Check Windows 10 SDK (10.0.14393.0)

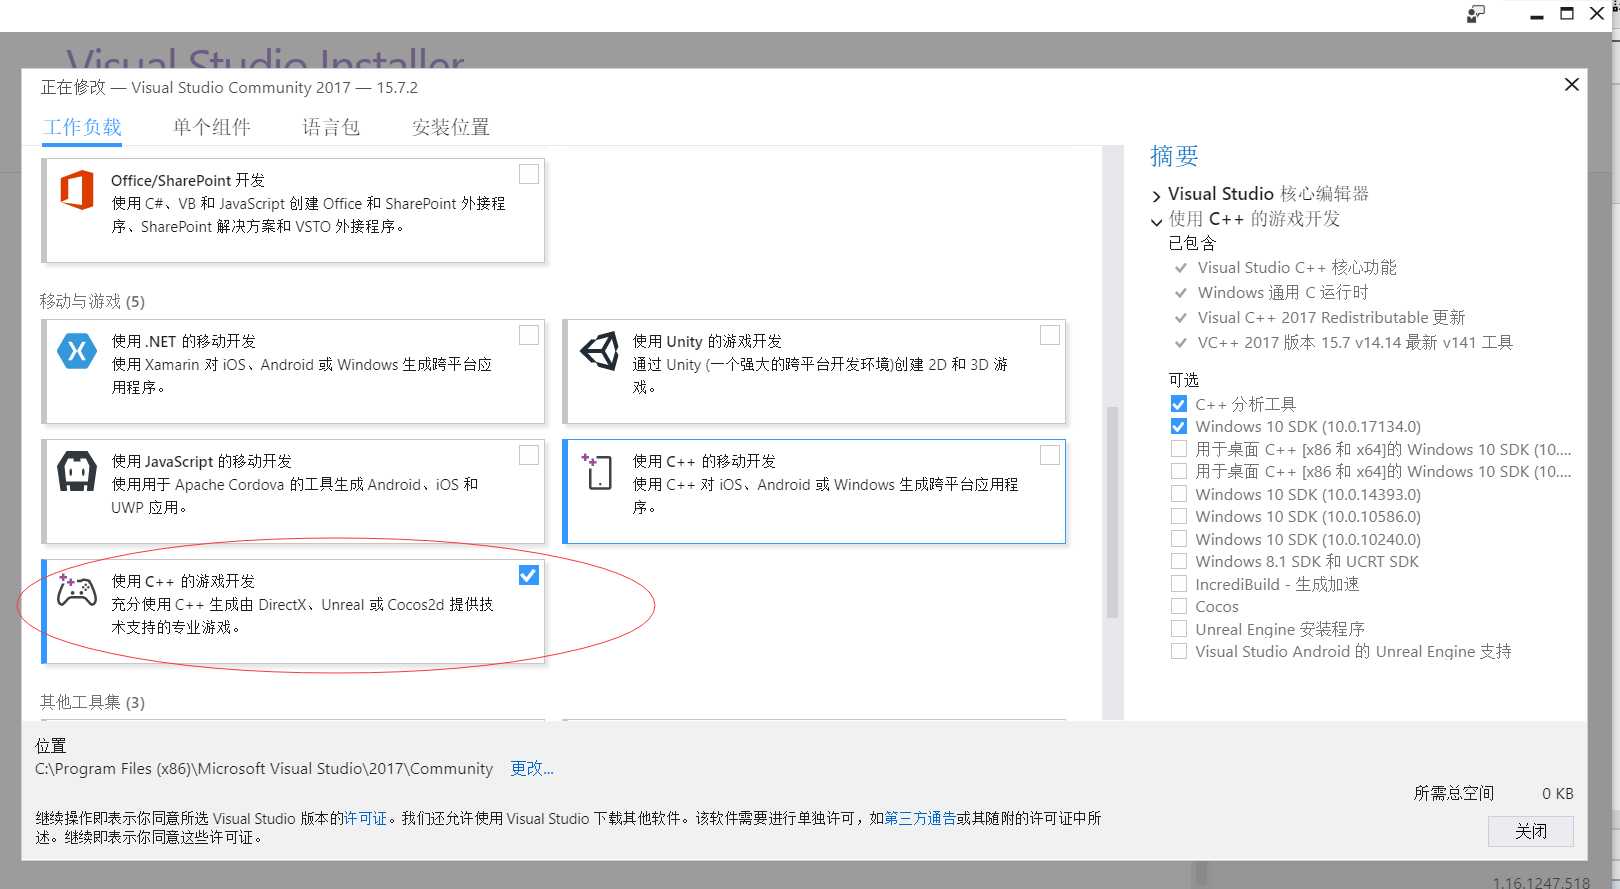[x=1179, y=494]
